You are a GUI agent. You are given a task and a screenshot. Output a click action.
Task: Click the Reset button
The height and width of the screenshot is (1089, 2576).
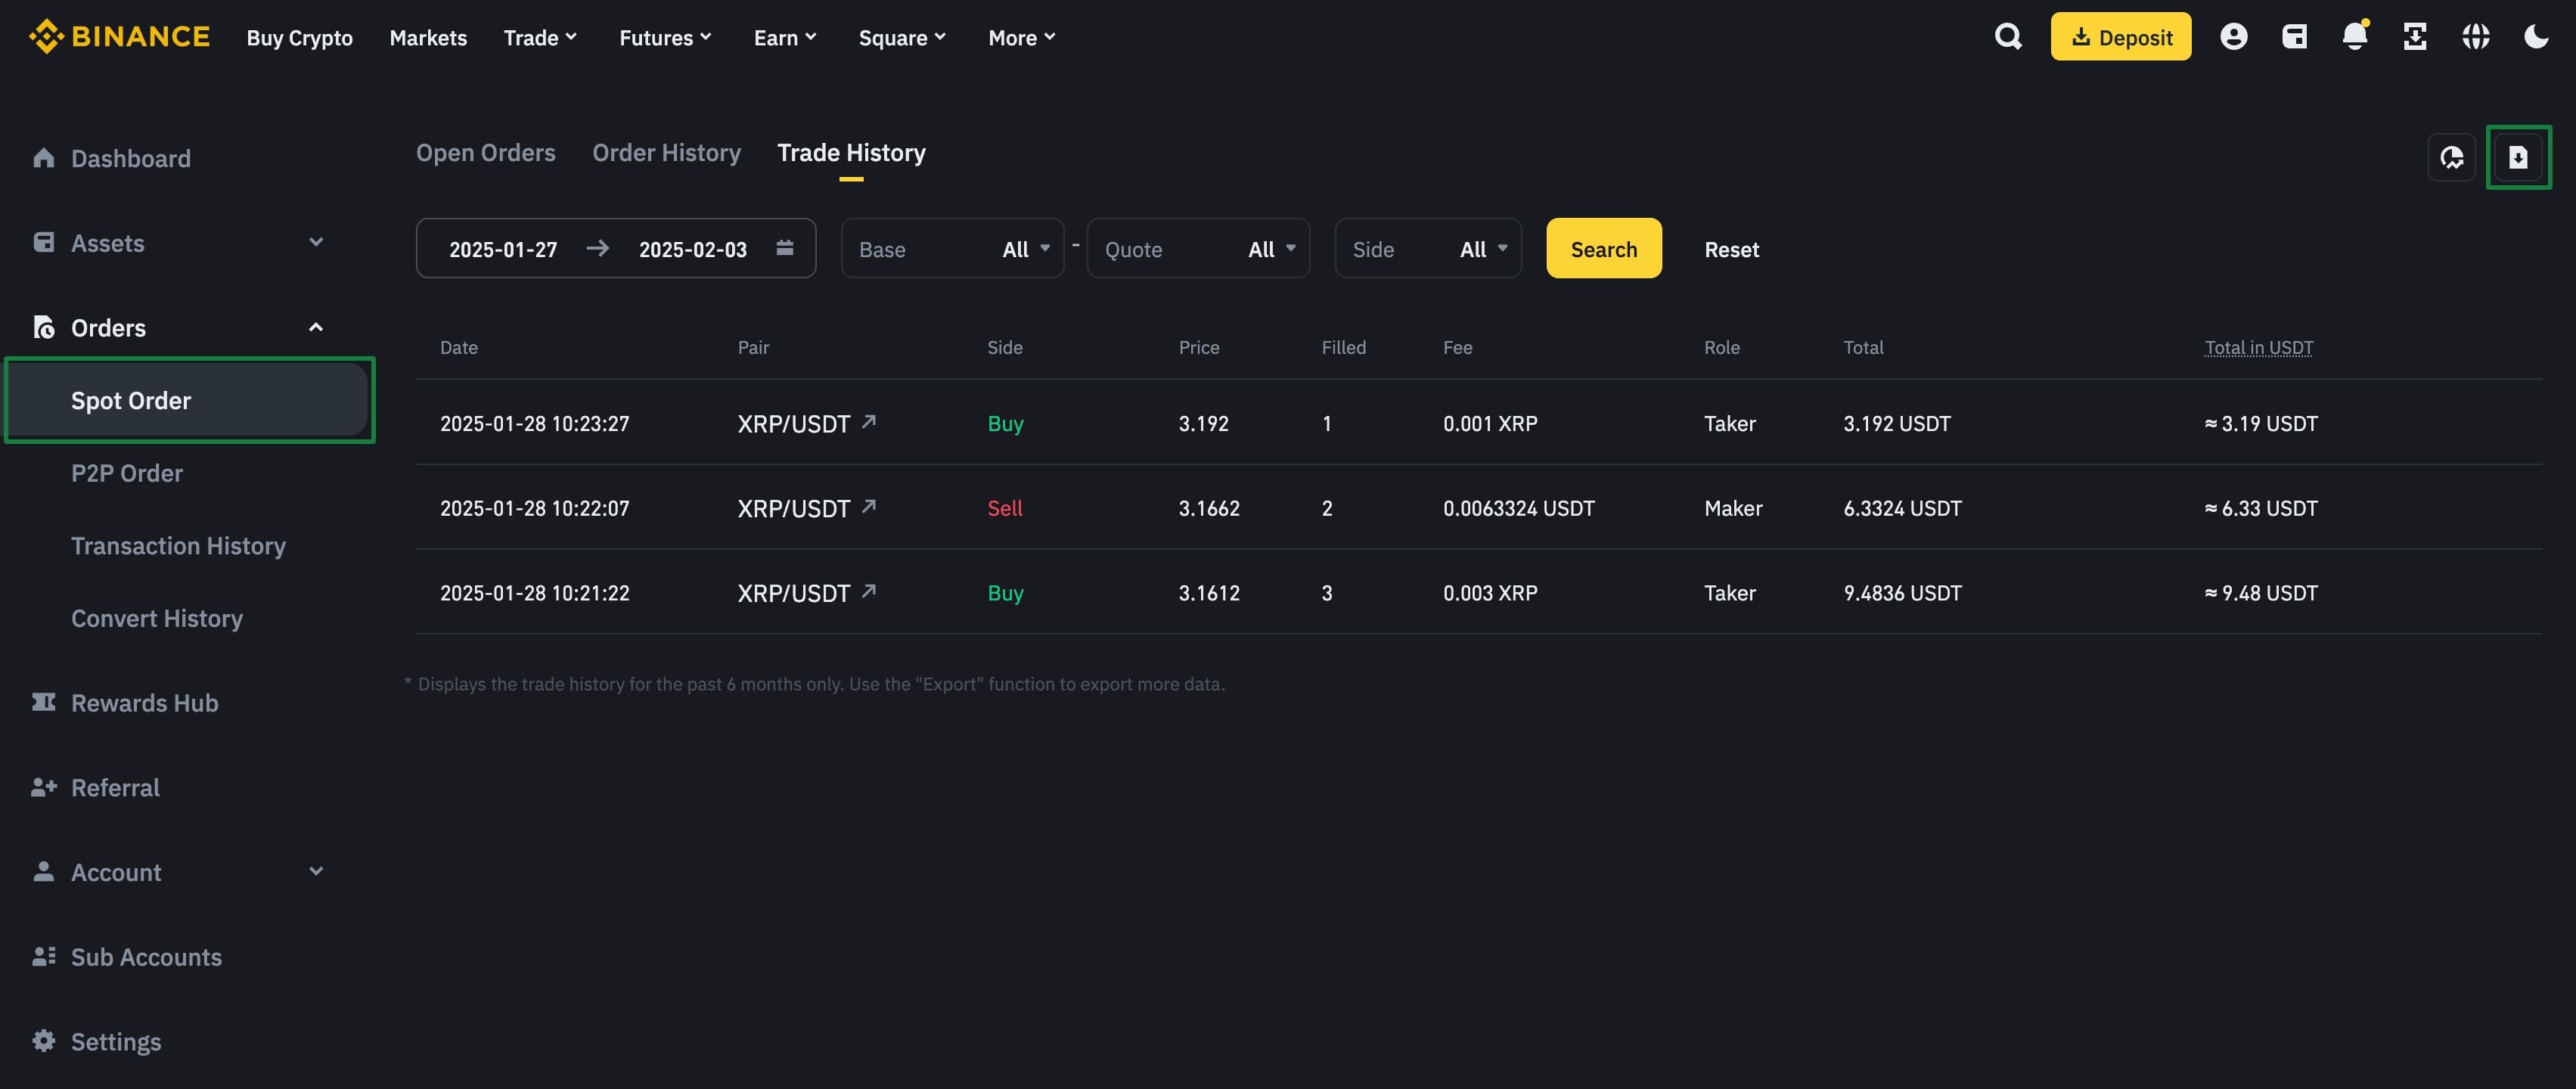[1731, 249]
